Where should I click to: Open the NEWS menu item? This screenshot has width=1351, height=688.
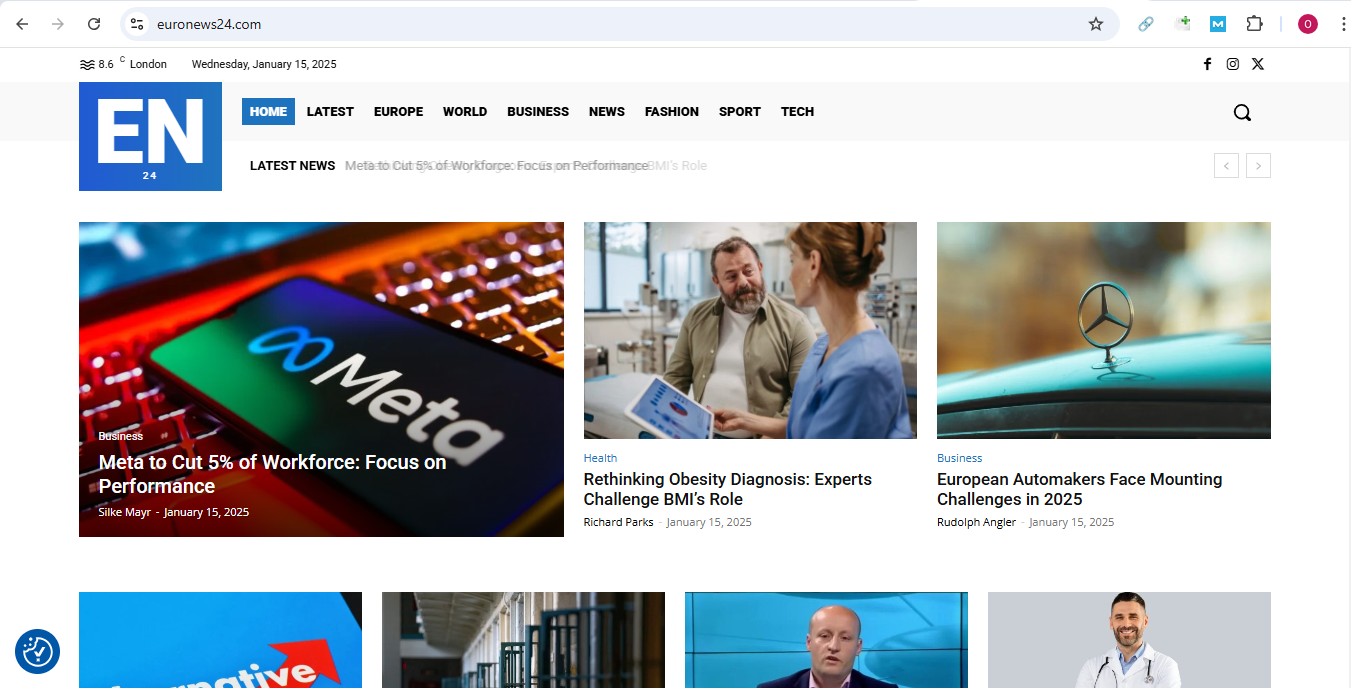607,112
